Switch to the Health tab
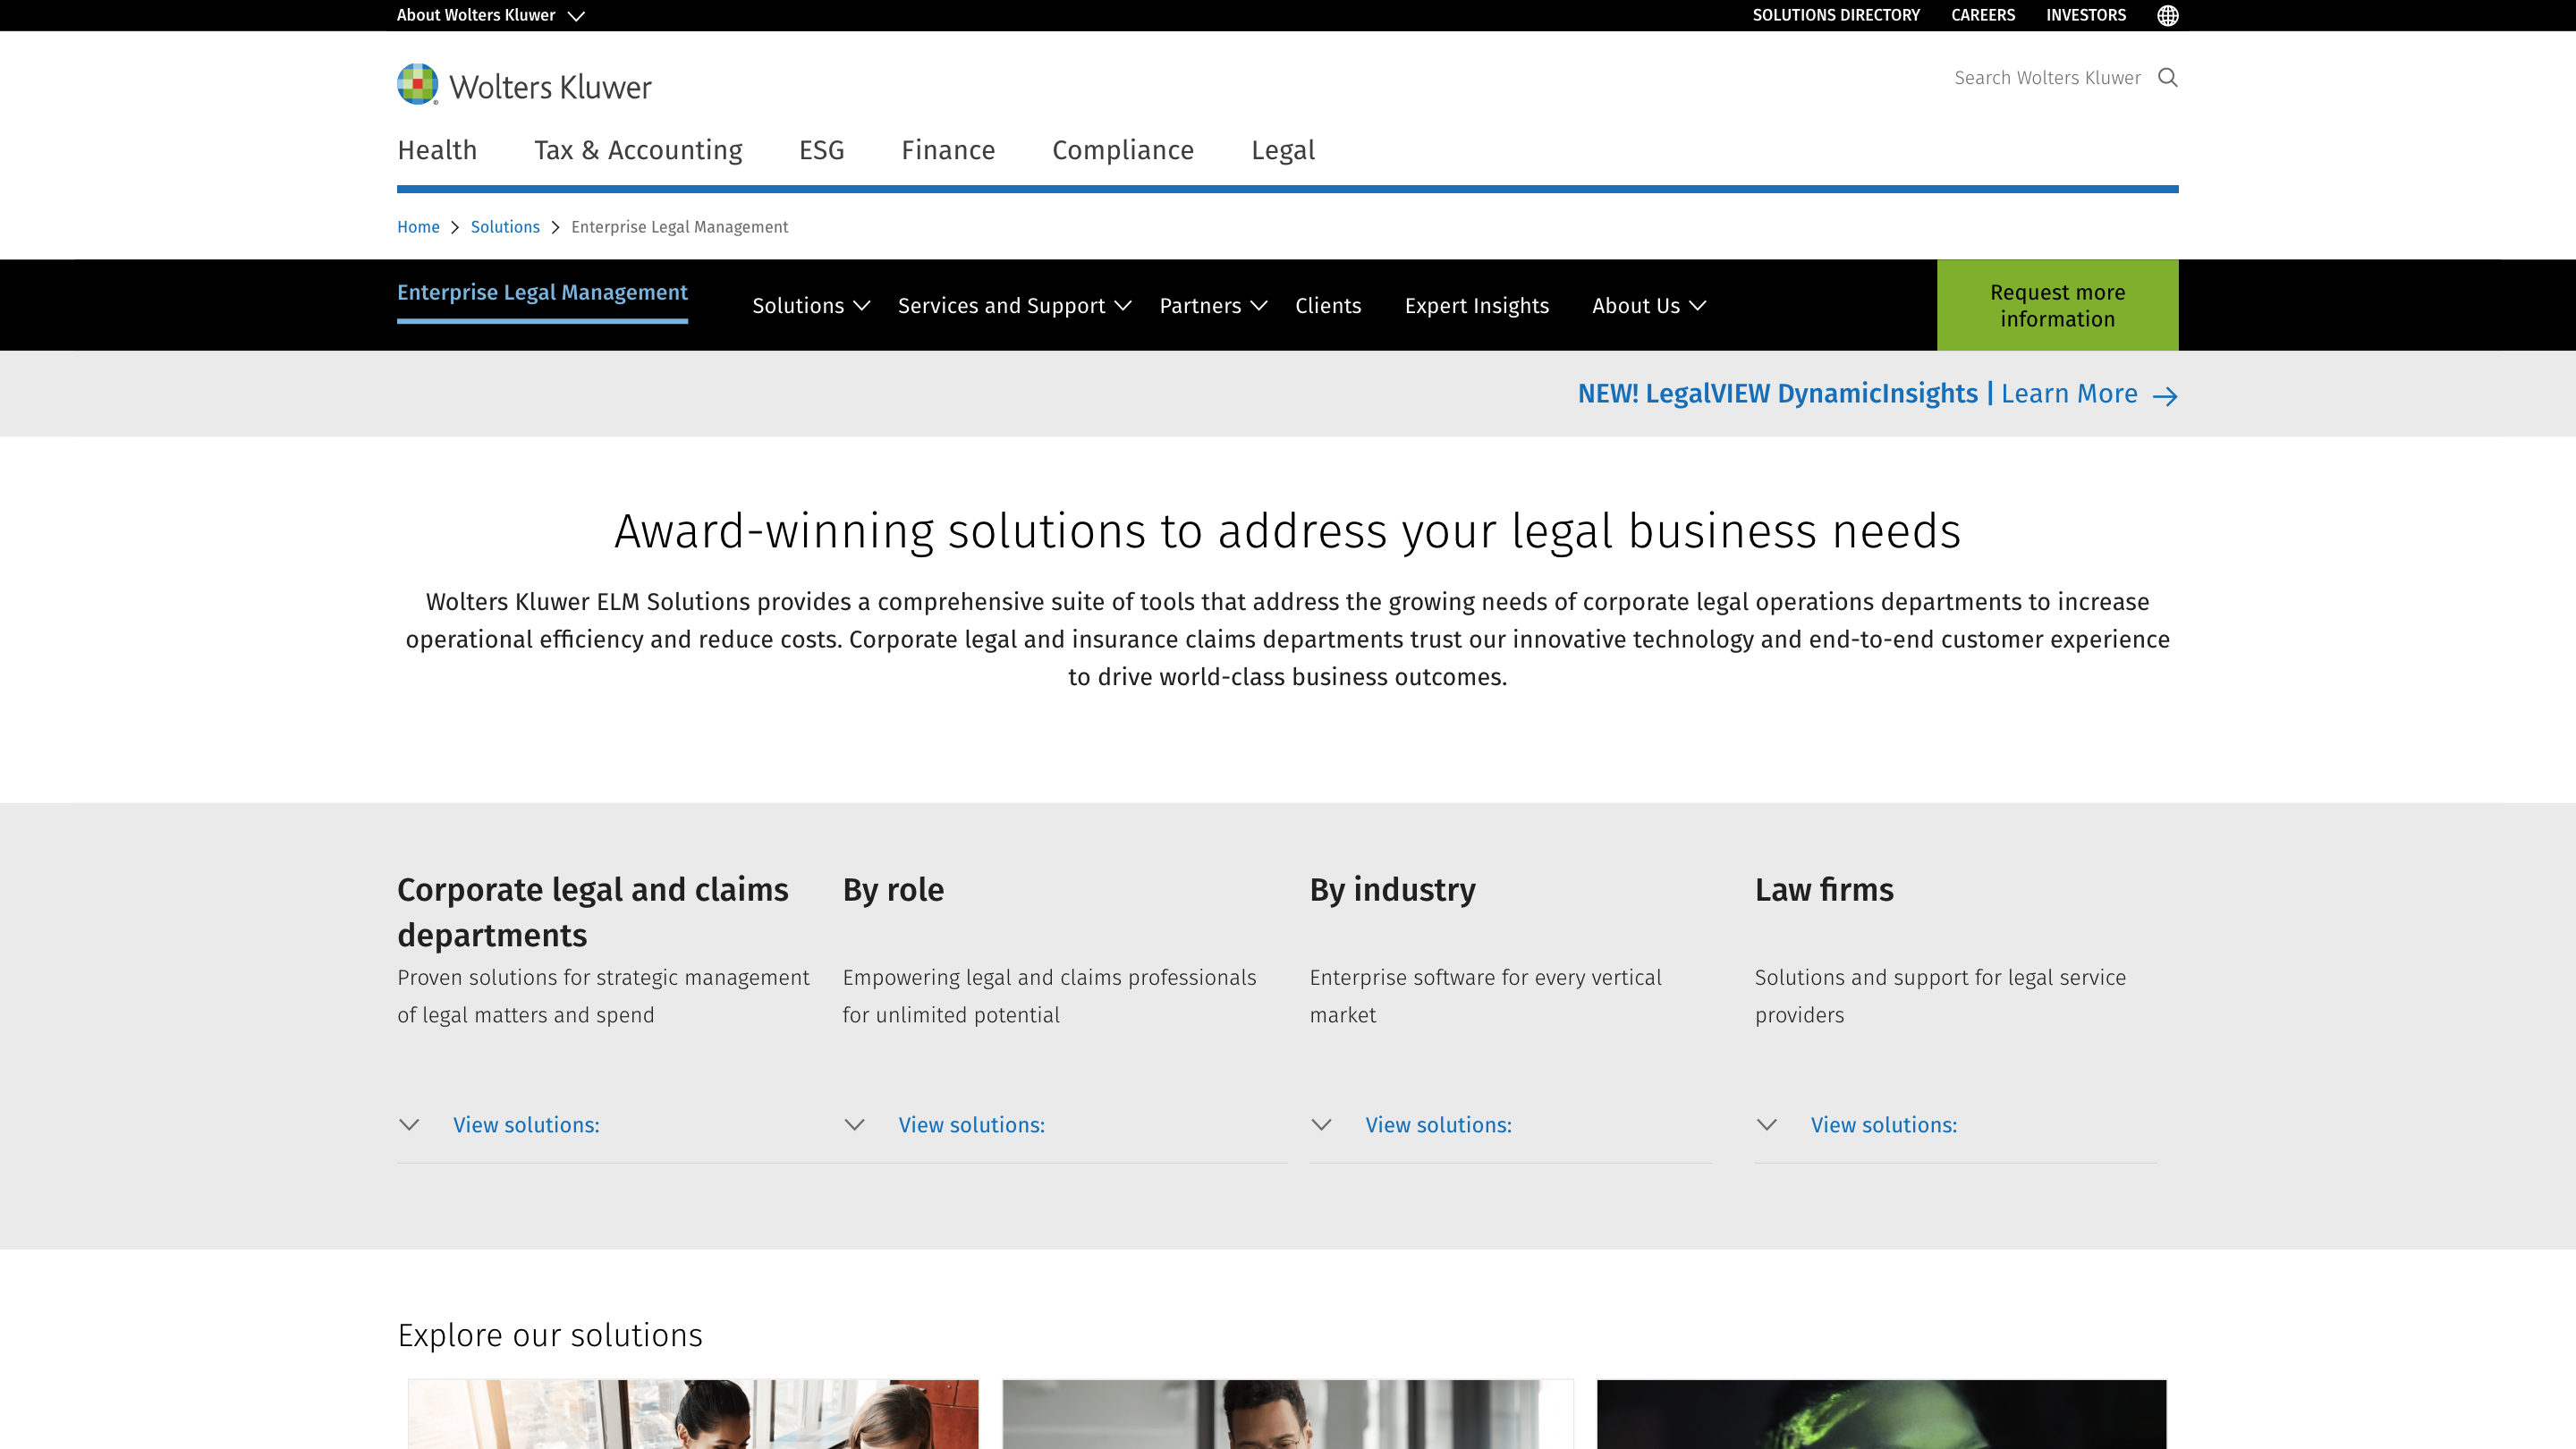The width and height of the screenshot is (2576, 1449). pos(437,150)
